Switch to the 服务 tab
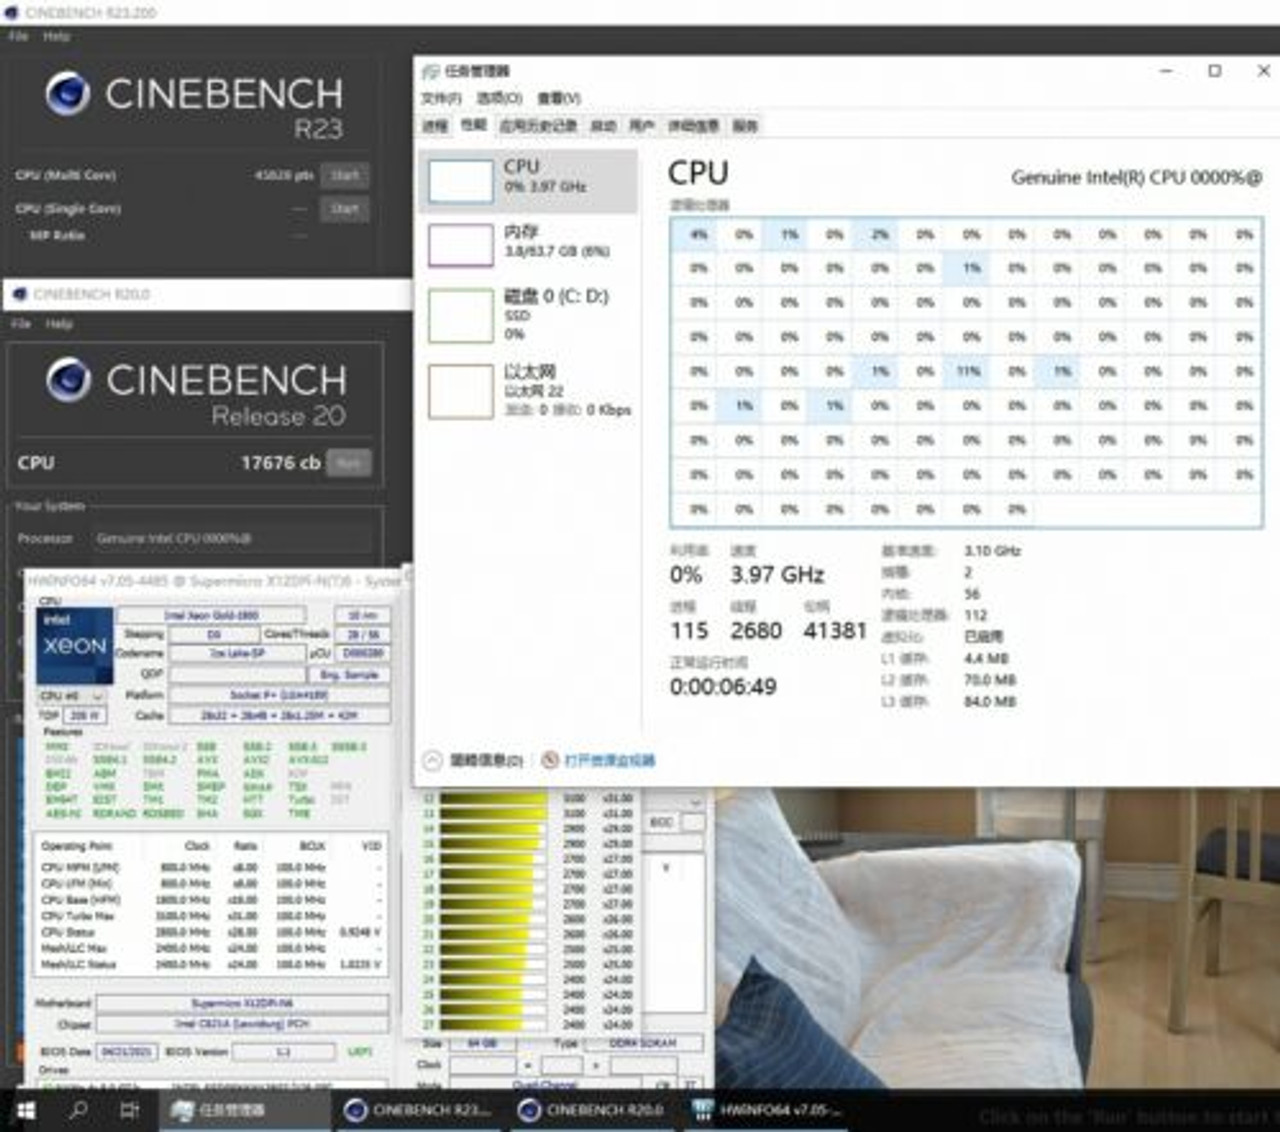 745,126
